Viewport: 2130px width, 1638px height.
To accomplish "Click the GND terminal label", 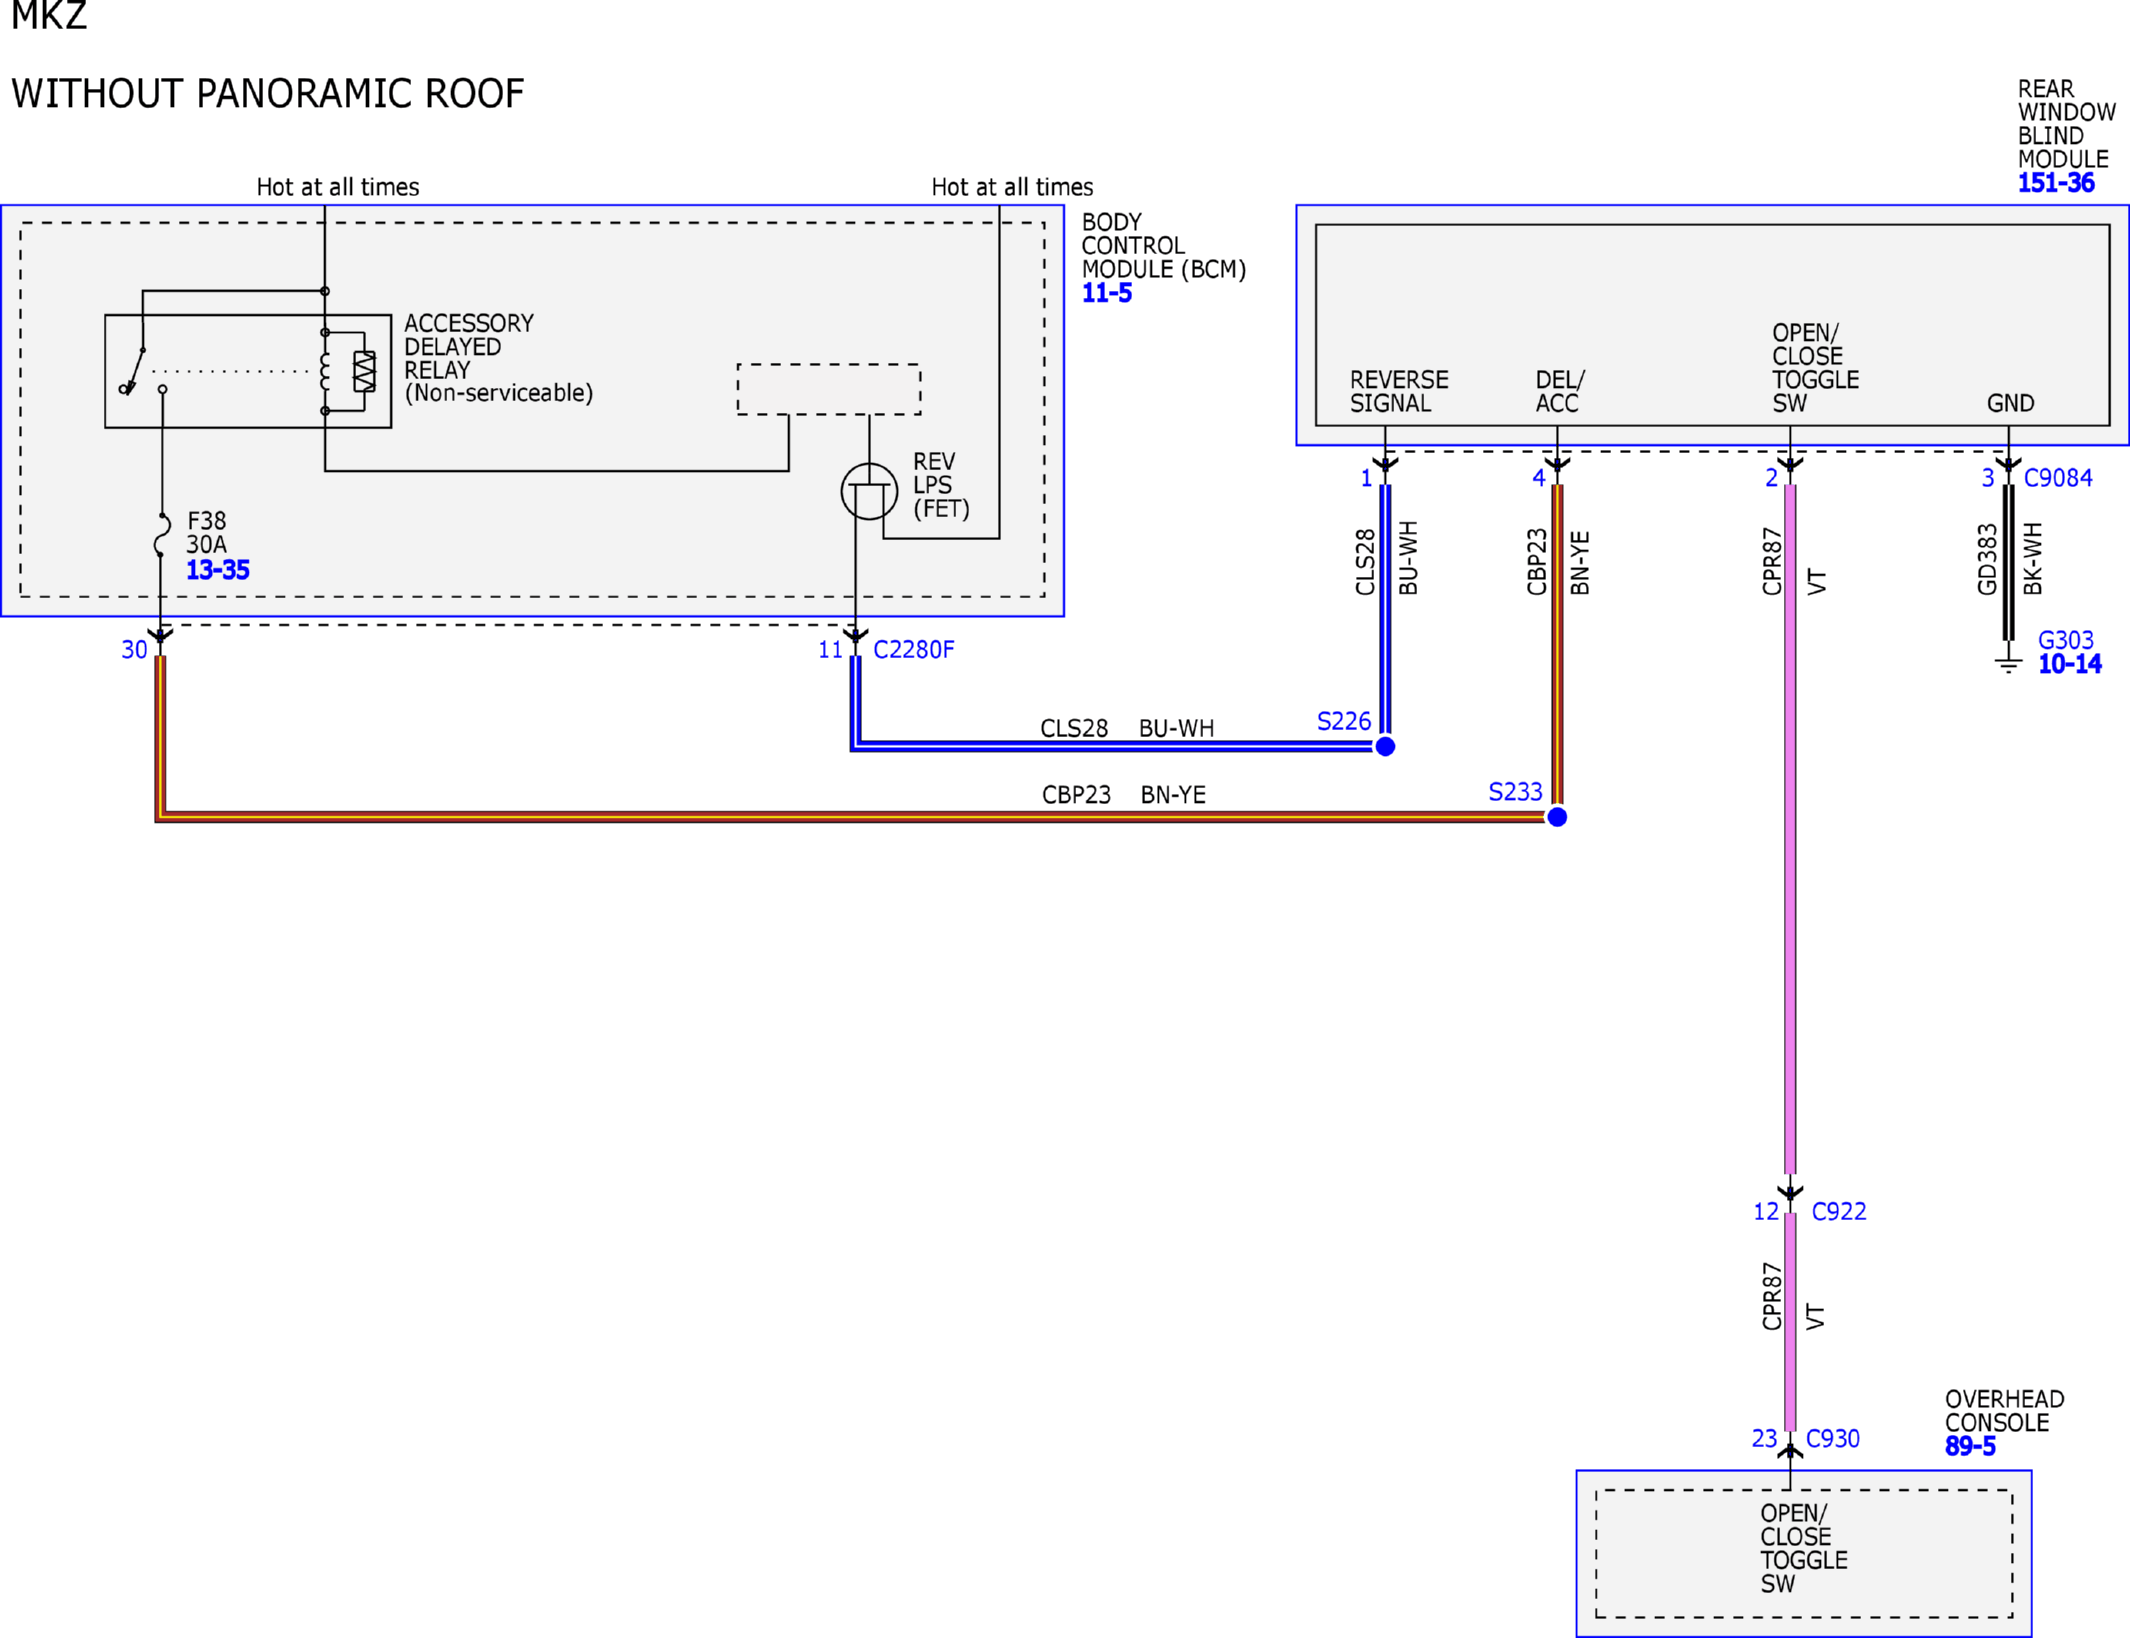I will (2010, 403).
